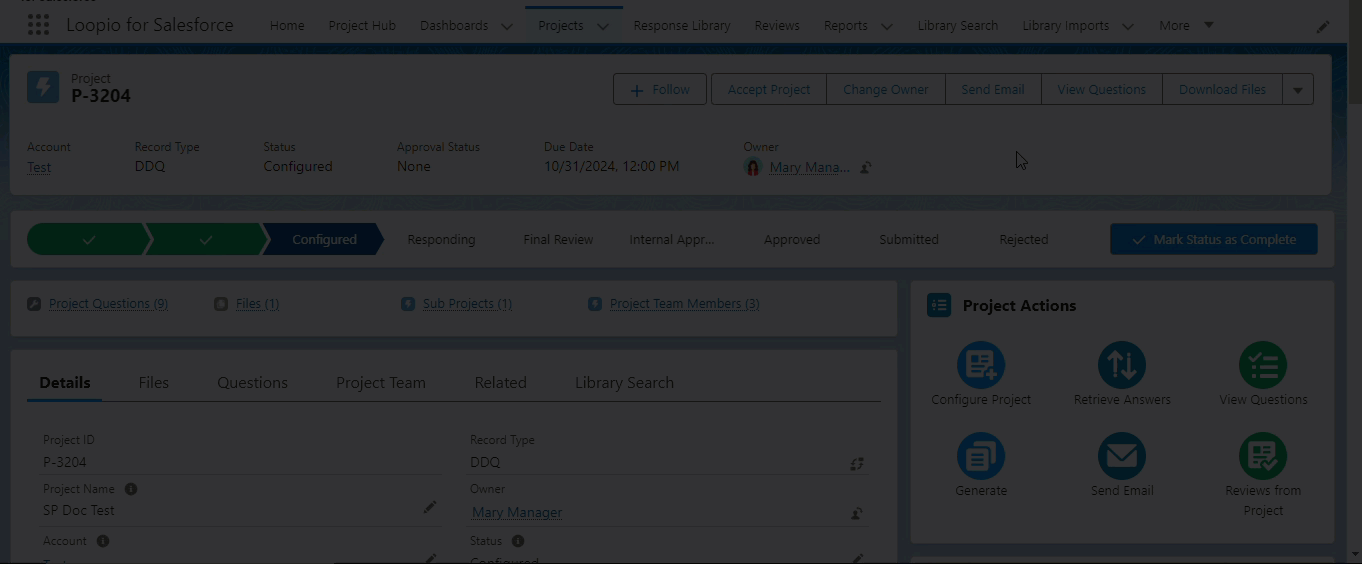This screenshot has height=564, width=1362.
Task: Open the Configure Project action icon
Action: click(981, 365)
